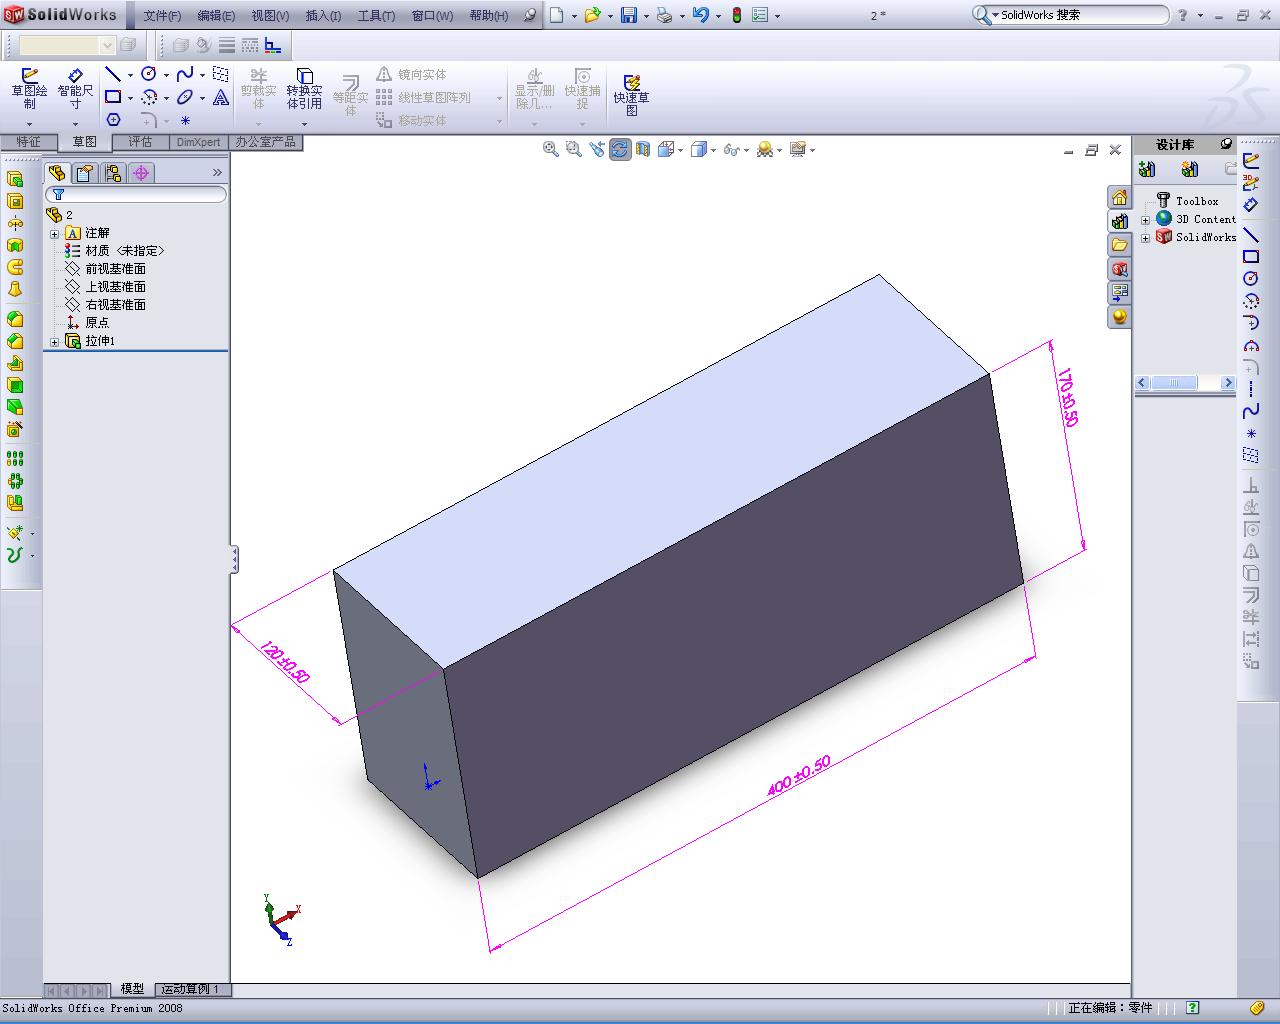Toggle the Rotate View button
Viewport: 1280px width, 1024px height.
(x=620, y=149)
